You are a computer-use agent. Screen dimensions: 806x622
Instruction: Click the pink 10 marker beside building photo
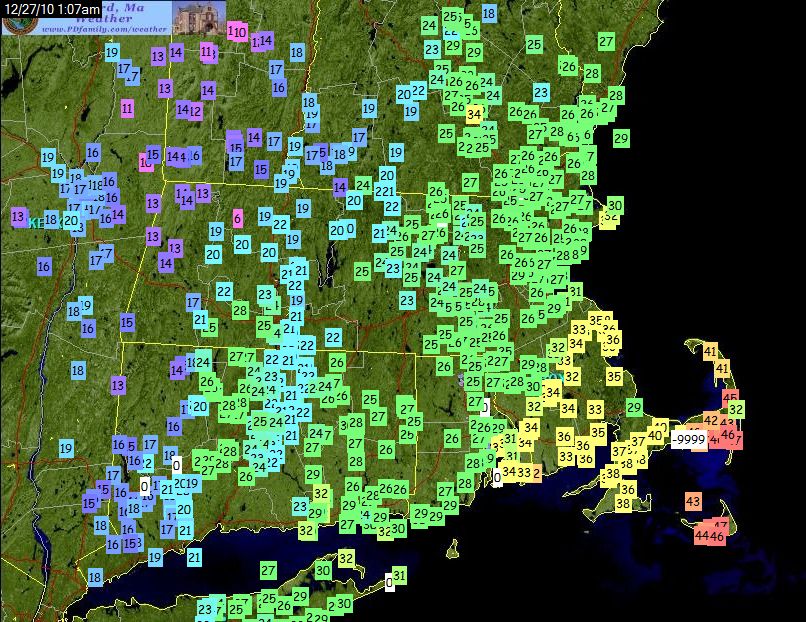pyautogui.click(x=238, y=31)
